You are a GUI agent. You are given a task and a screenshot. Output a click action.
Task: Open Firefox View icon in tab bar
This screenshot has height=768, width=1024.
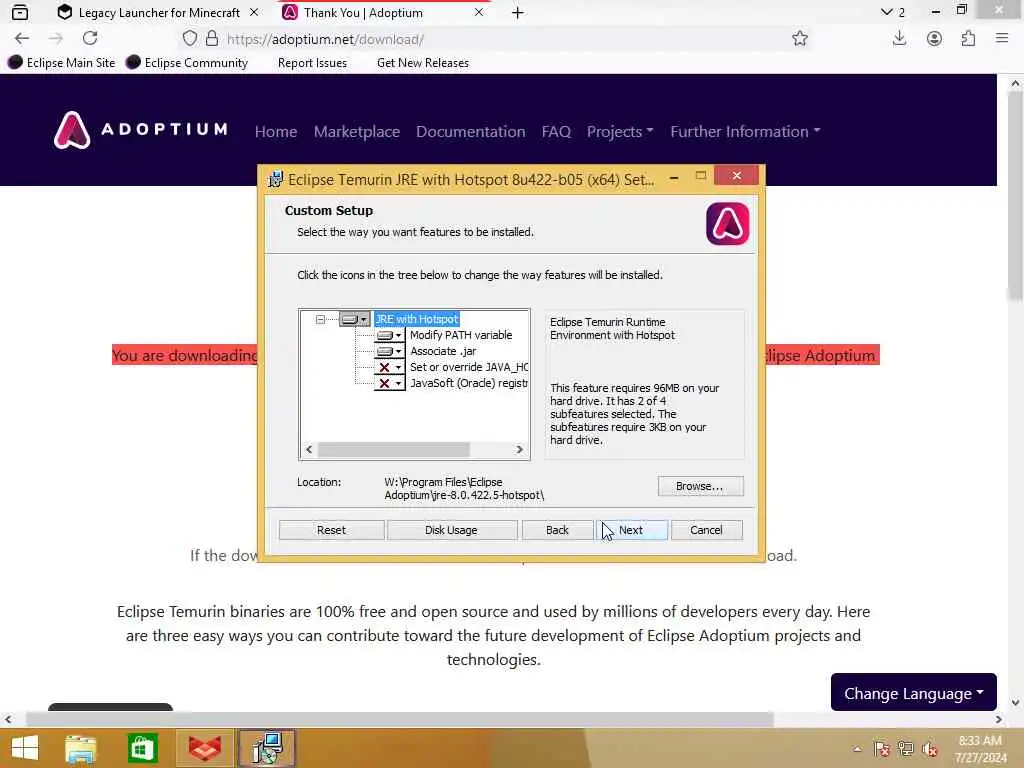pyautogui.click(x=20, y=12)
